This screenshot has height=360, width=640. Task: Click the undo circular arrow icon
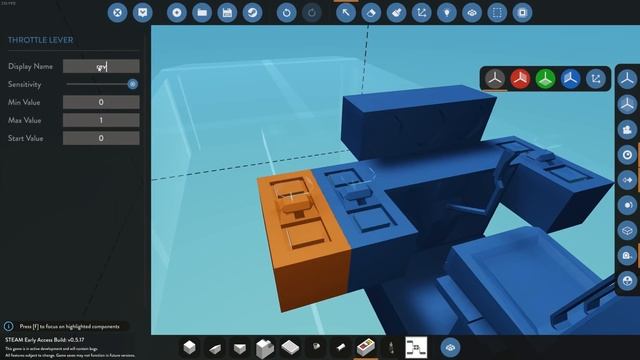(x=287, y=13)
